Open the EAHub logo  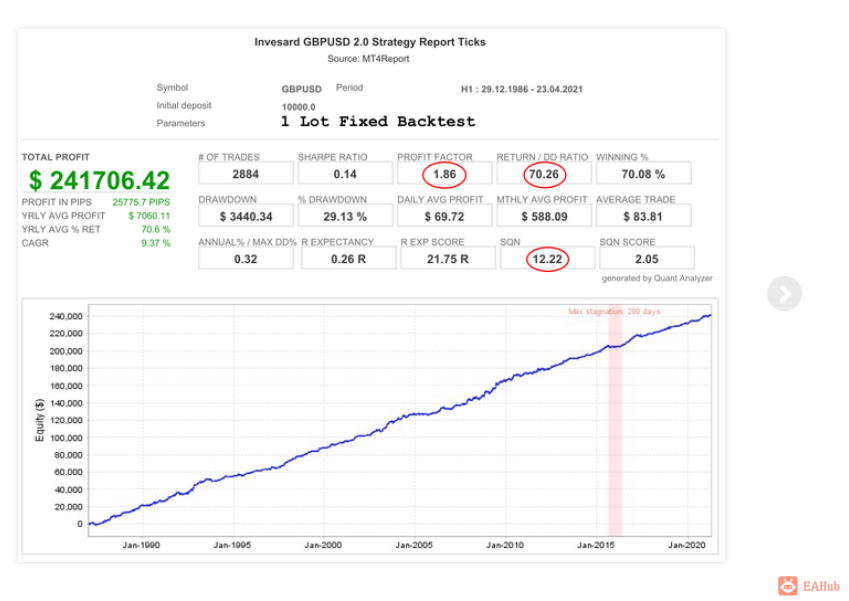coord(809,586)
